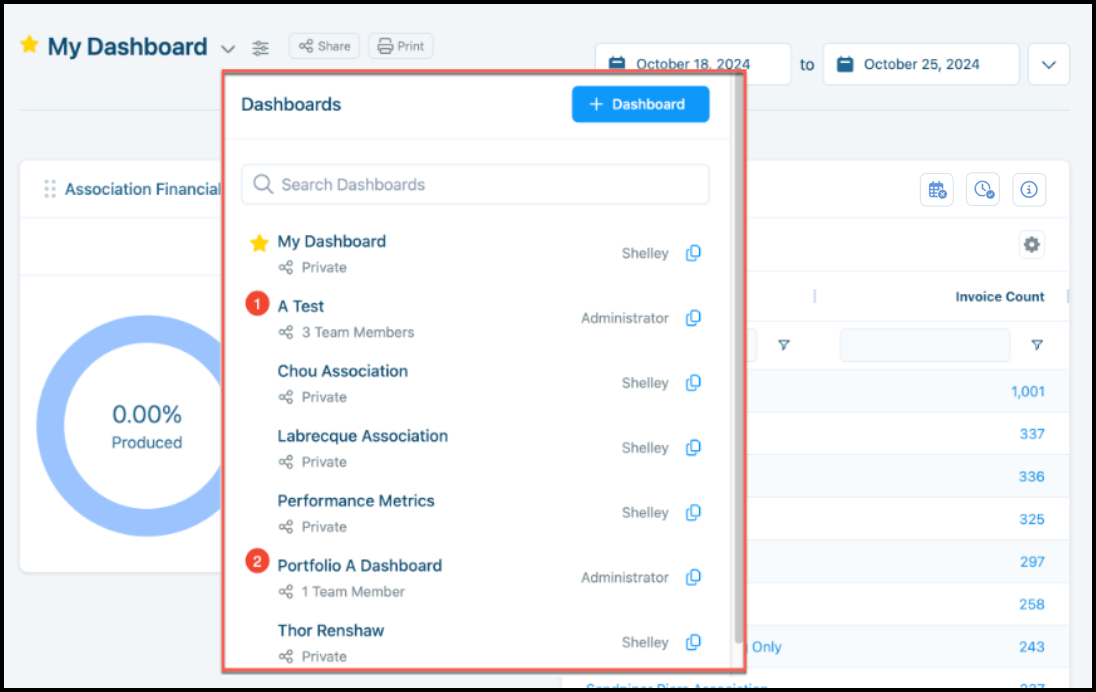Click share icon under Chou Association
The width and height of the screenshot is (1096, 692).
[x=286, y=397]
